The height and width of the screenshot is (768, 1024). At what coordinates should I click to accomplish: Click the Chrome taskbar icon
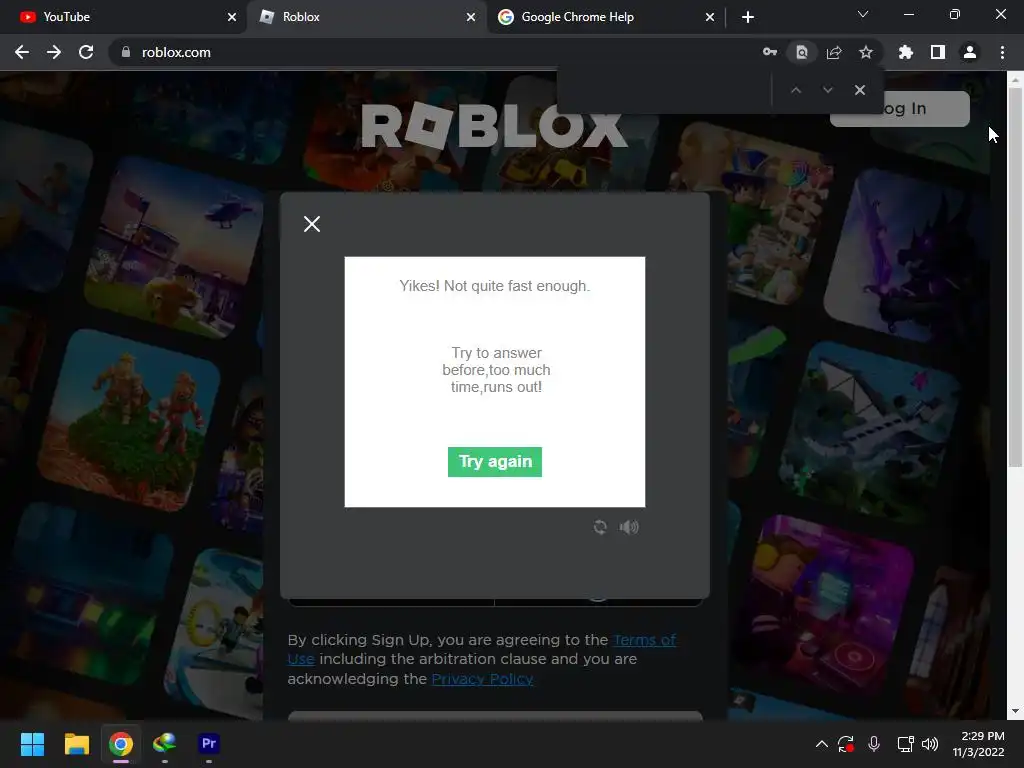pyautogui.click(x=121, y=744)
